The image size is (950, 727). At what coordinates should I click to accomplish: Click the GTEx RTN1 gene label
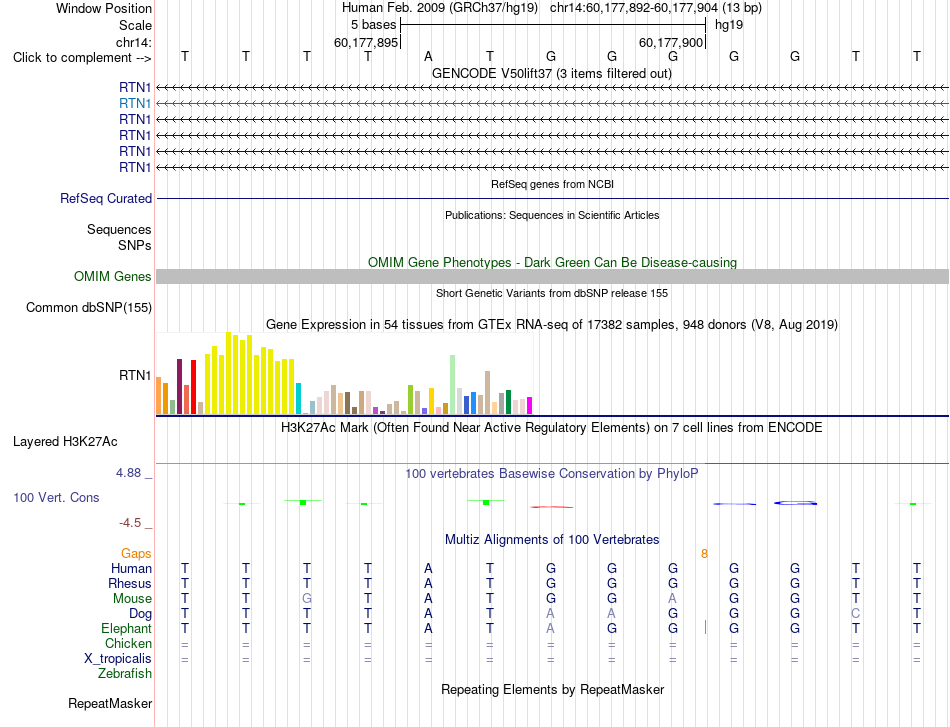pos(135,376)
